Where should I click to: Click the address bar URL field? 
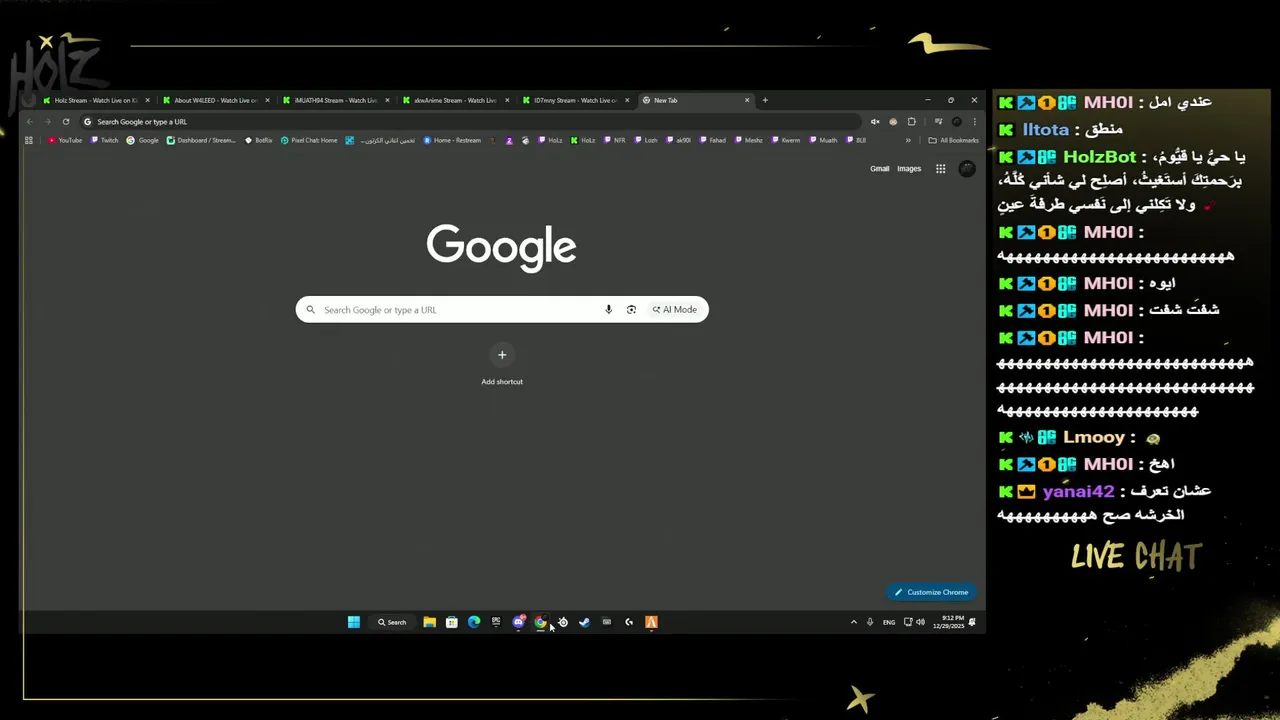coord(470,122)
